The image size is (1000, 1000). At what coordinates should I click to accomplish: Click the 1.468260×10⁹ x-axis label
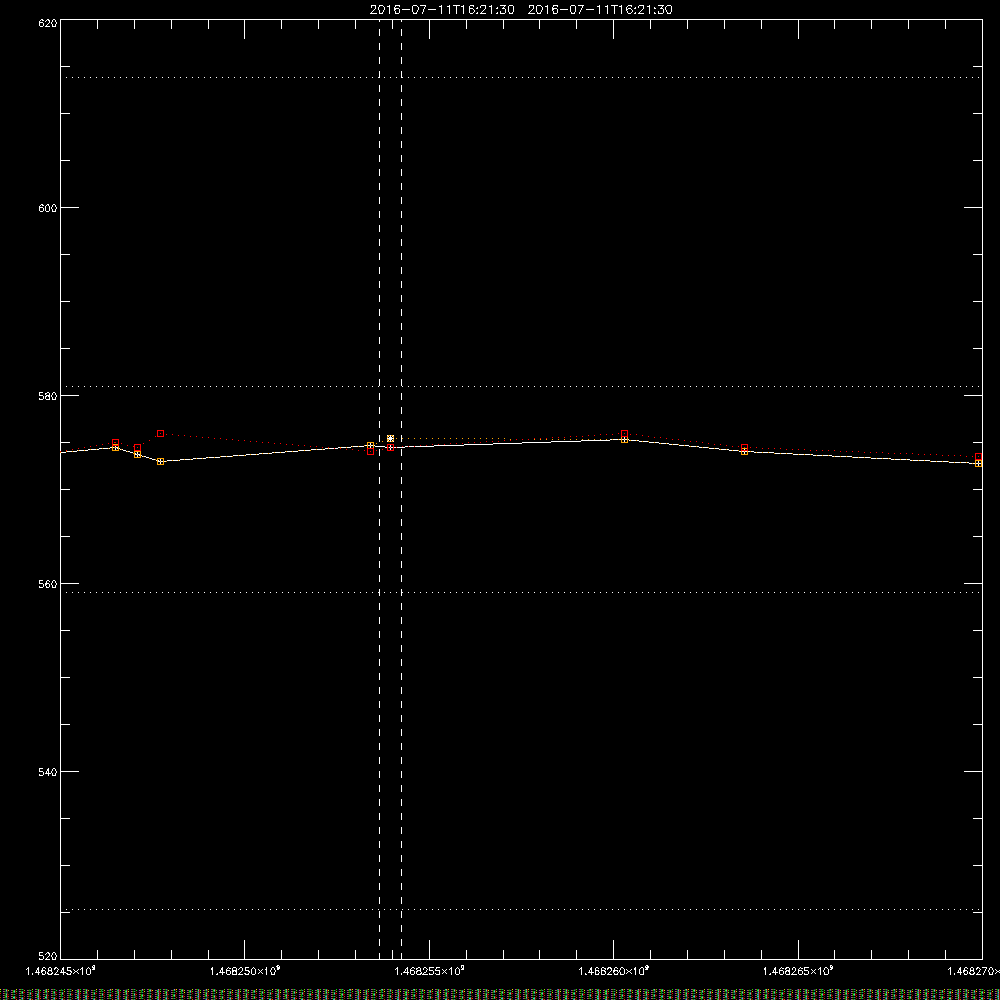pyautogui.click(x=614, y=971)
